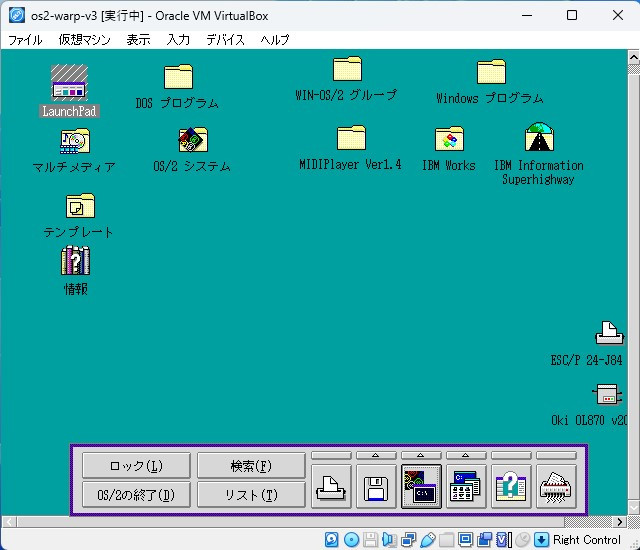Select the ESC/P 24-J84 printer icon
The height and width of the screenshot is (550, 640).
609,333
